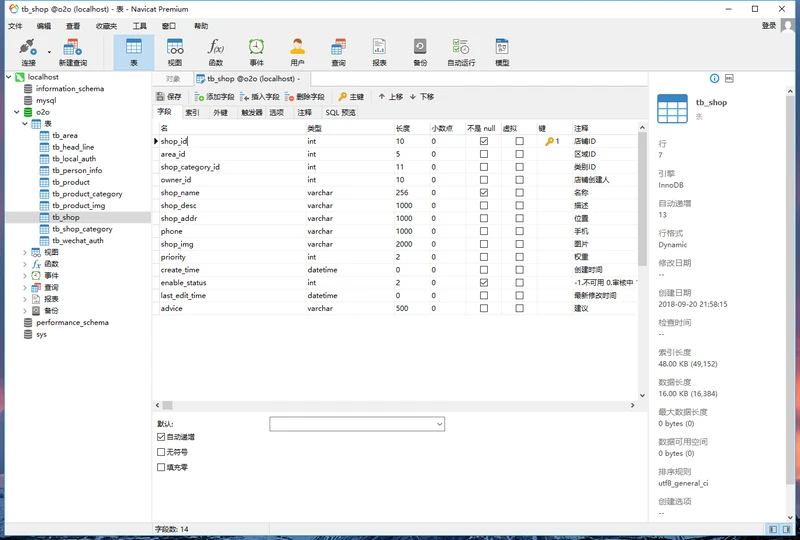Open 新建查询 (New Query) from toolbar
Viewport: 800px width, 540px height.
click(x=72, y=51)
